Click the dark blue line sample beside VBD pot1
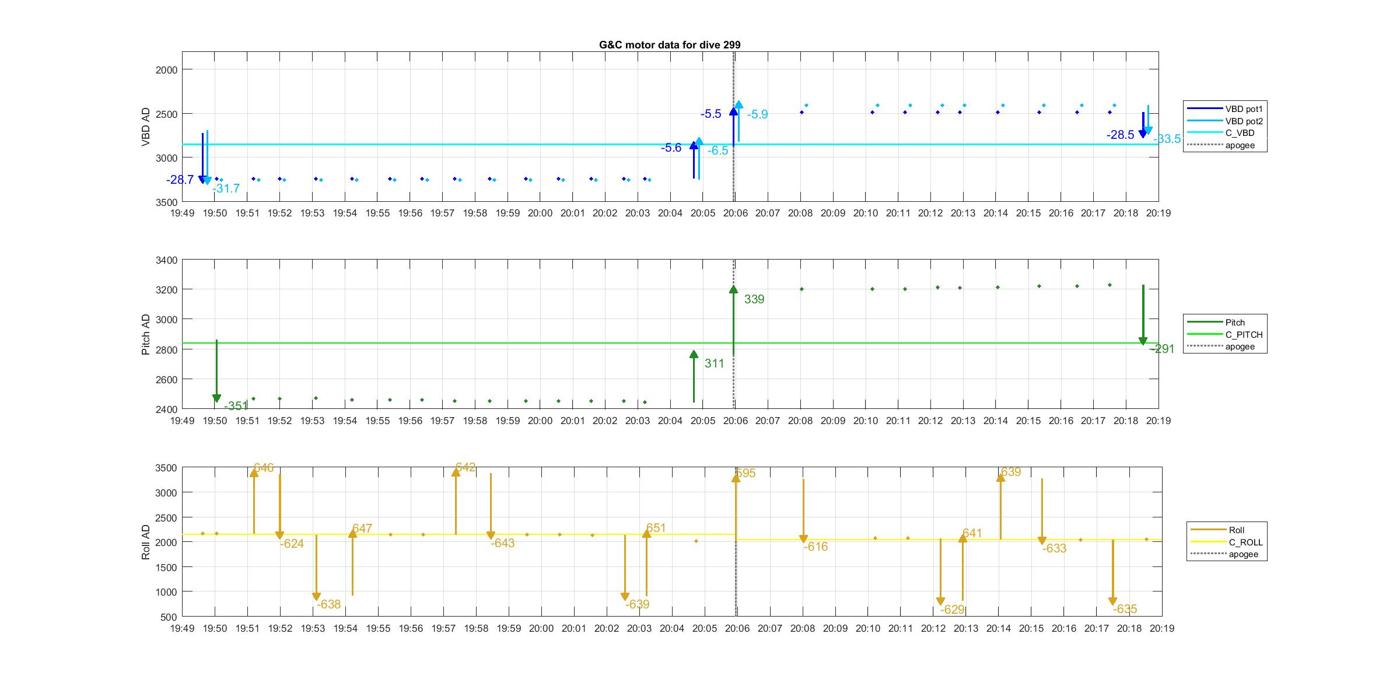The height and width of the screenshot is (693, 1400). [x=1204, y=108]
